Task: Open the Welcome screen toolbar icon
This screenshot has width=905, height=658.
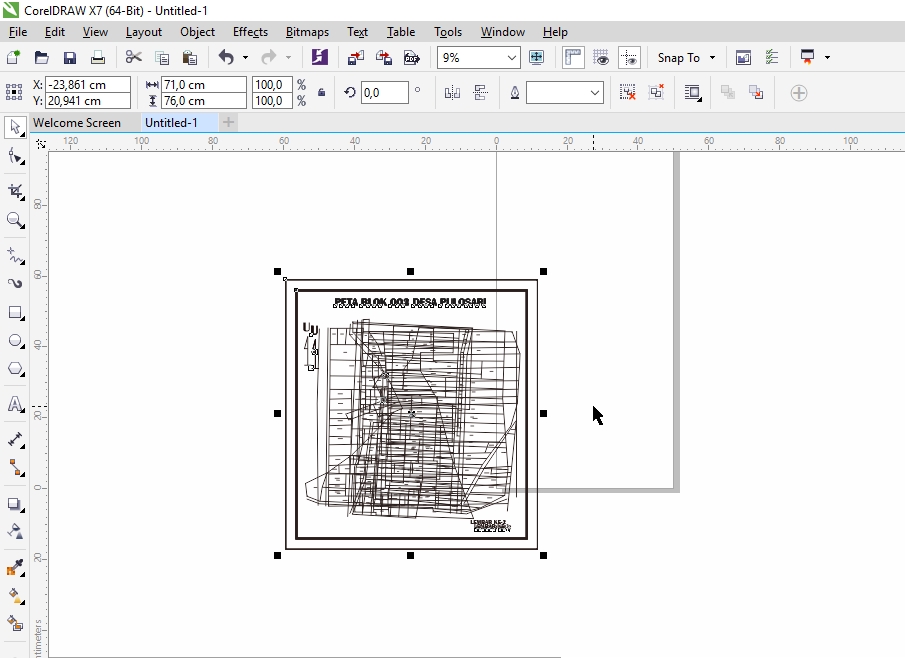Action: pyautogui.click(x=743, y=57)
